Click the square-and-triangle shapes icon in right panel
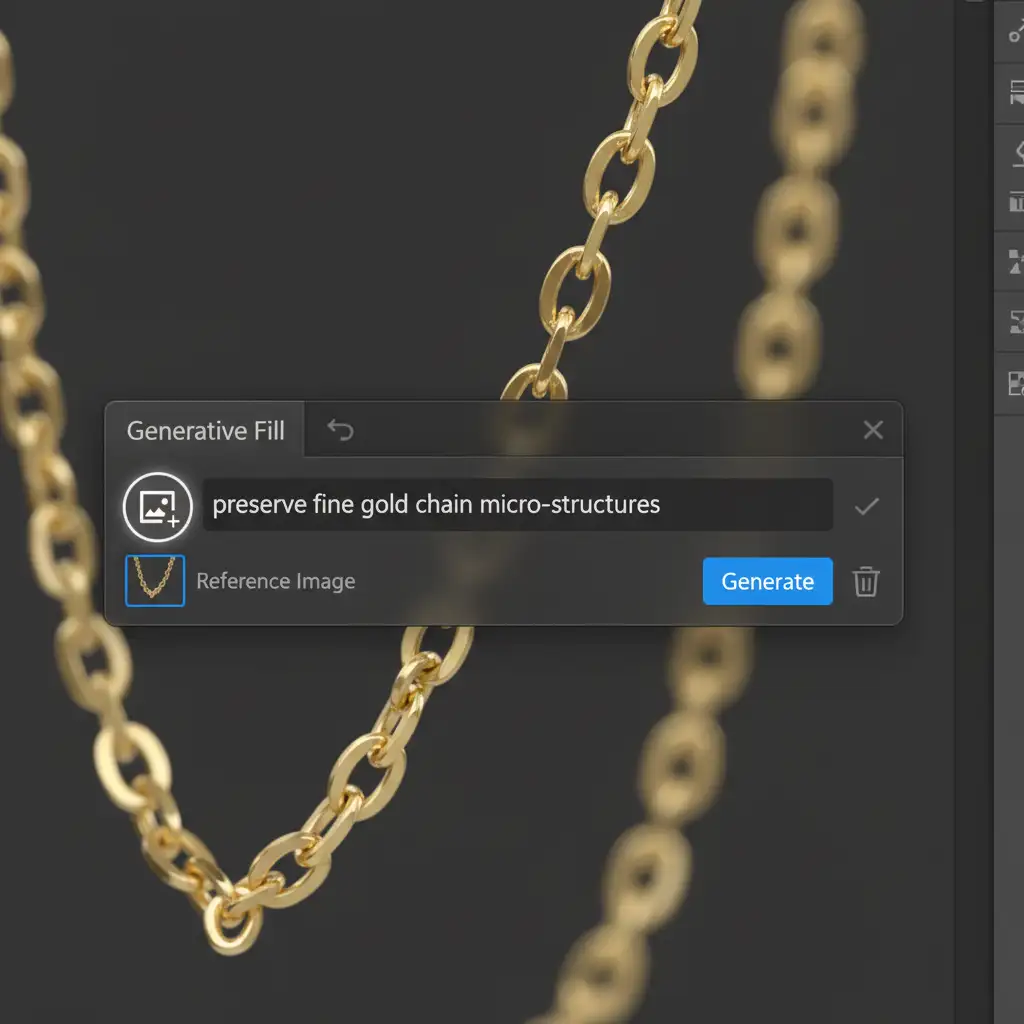This screenshot has width=1024, height=1024. pos(1015,262)
